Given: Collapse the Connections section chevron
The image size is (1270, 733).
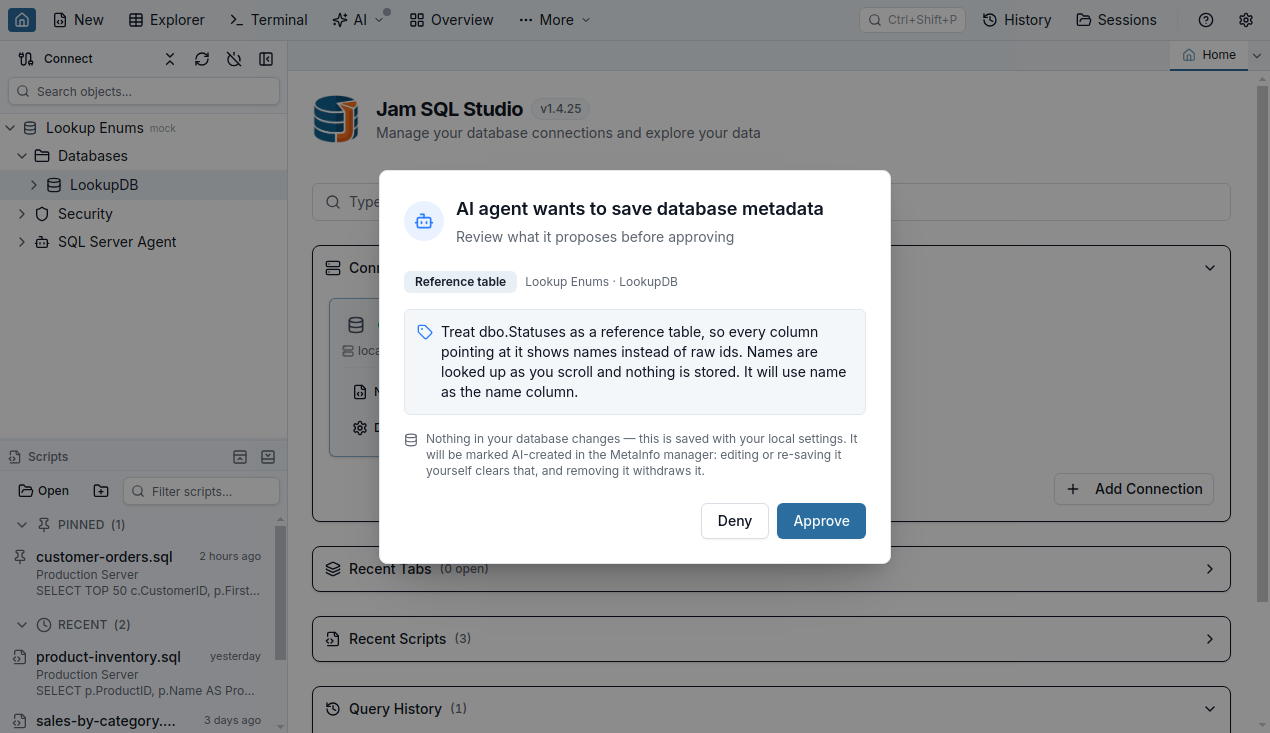Looking at the screenshot, I should [1210, 268].
